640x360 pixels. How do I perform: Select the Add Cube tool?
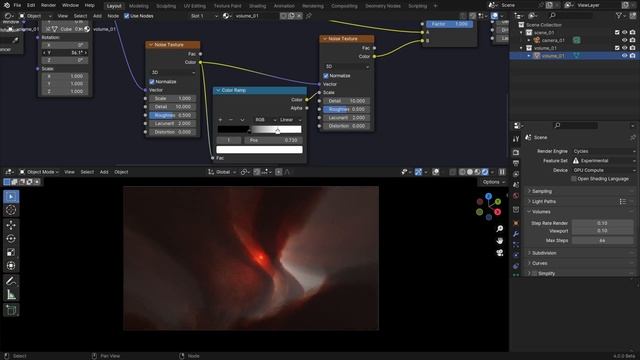[11, 310]
